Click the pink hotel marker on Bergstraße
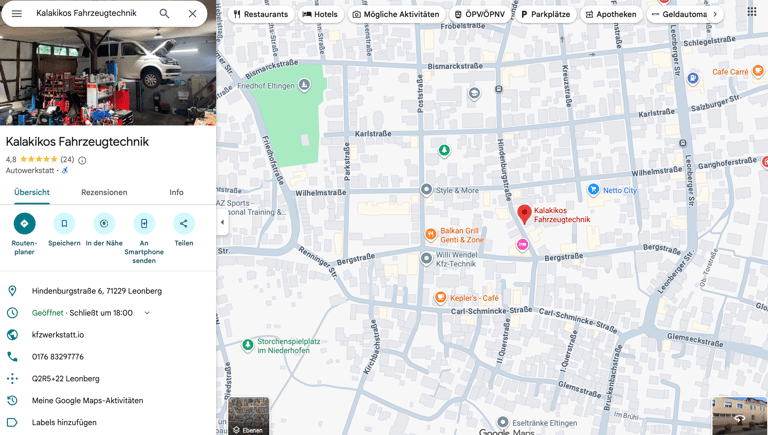Image resolution: width=768 pixels, height=435 pixels. click(x=523, y=244)
